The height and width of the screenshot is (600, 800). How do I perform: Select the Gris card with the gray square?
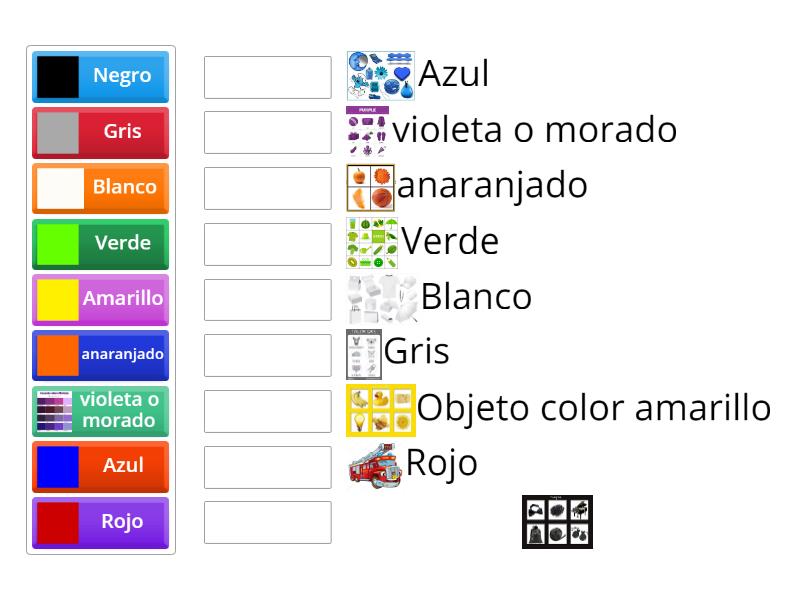coord(100,132)
